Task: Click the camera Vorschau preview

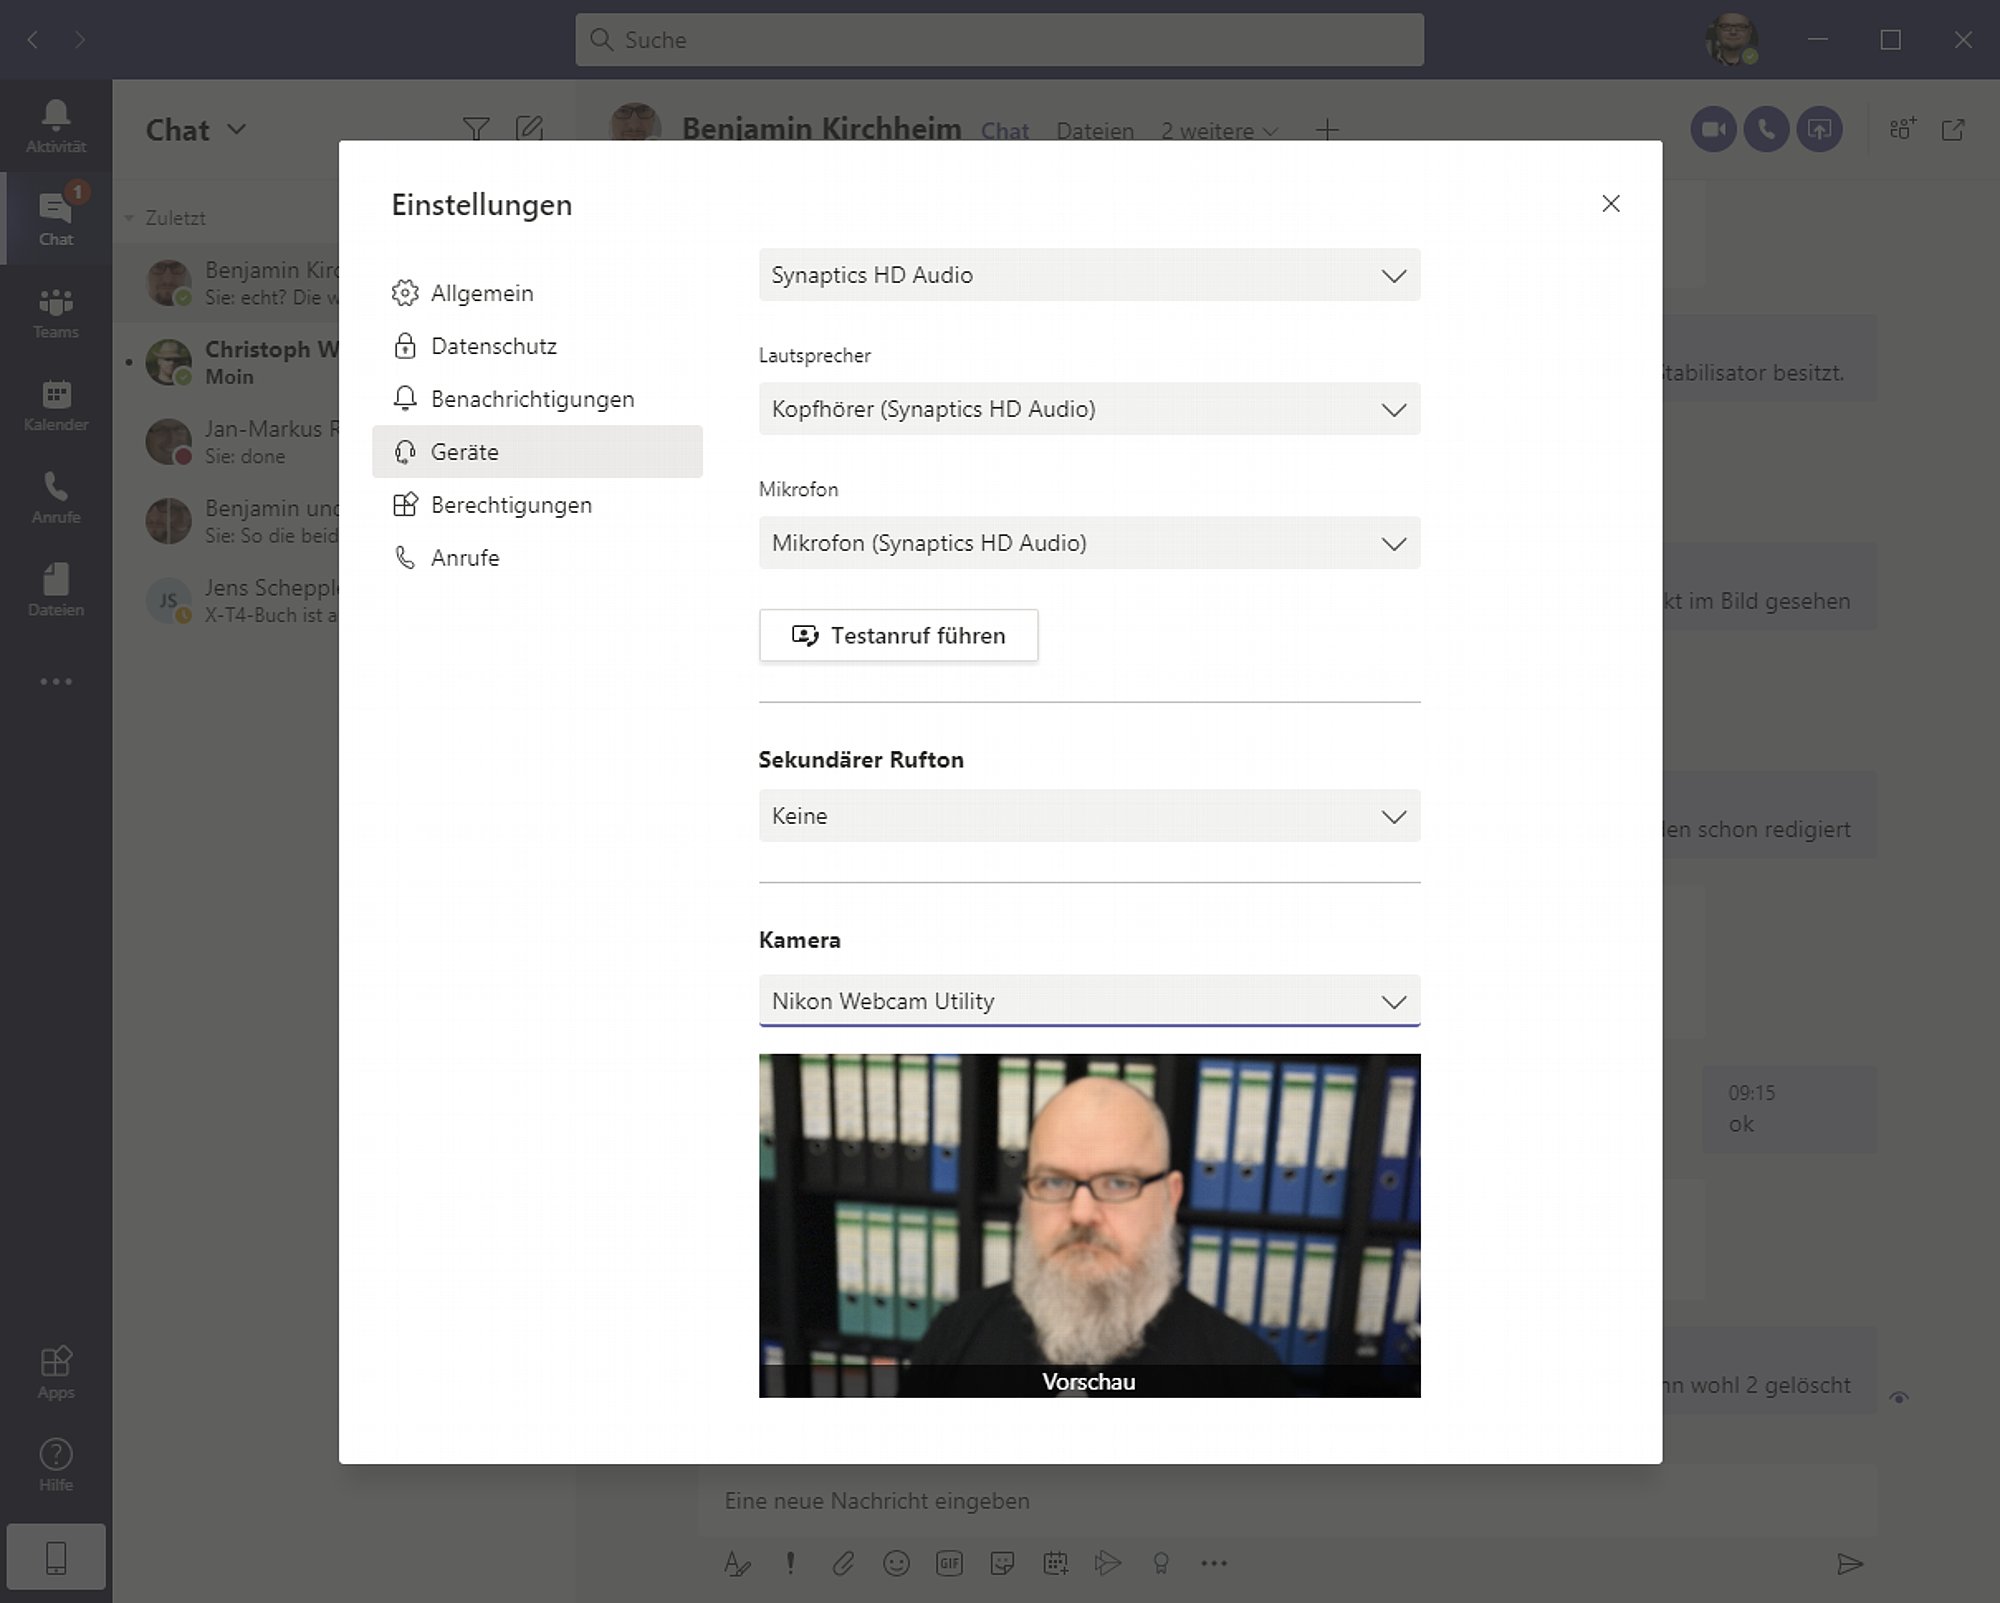Action: tap(1089, 1226)
